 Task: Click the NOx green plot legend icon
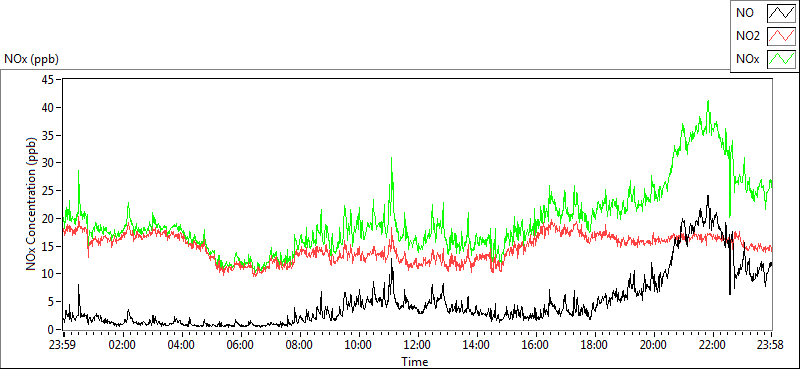point(782,59)
